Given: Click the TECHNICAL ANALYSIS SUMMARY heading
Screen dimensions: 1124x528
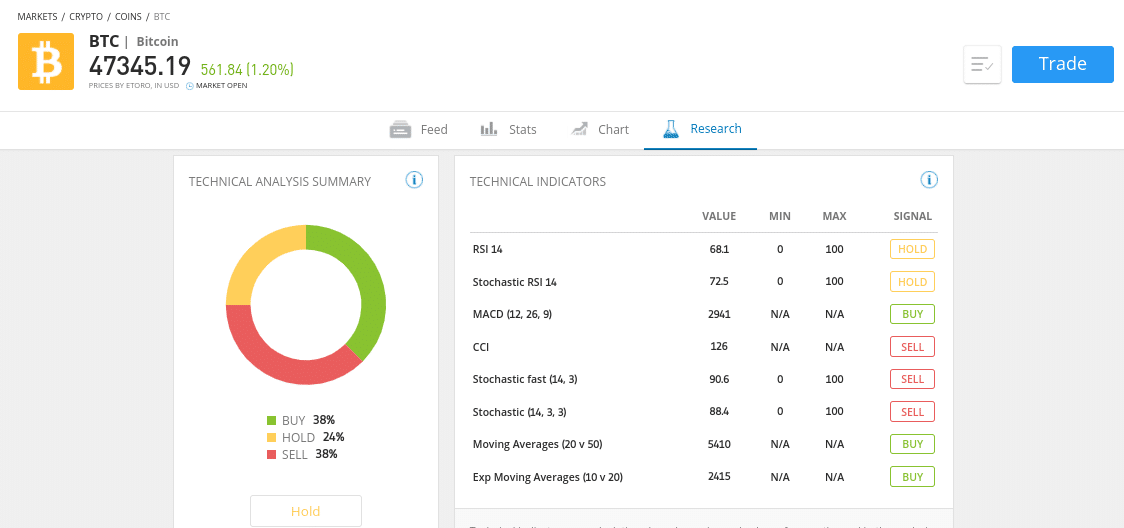Looking at the screenshot, I should 280,181.
